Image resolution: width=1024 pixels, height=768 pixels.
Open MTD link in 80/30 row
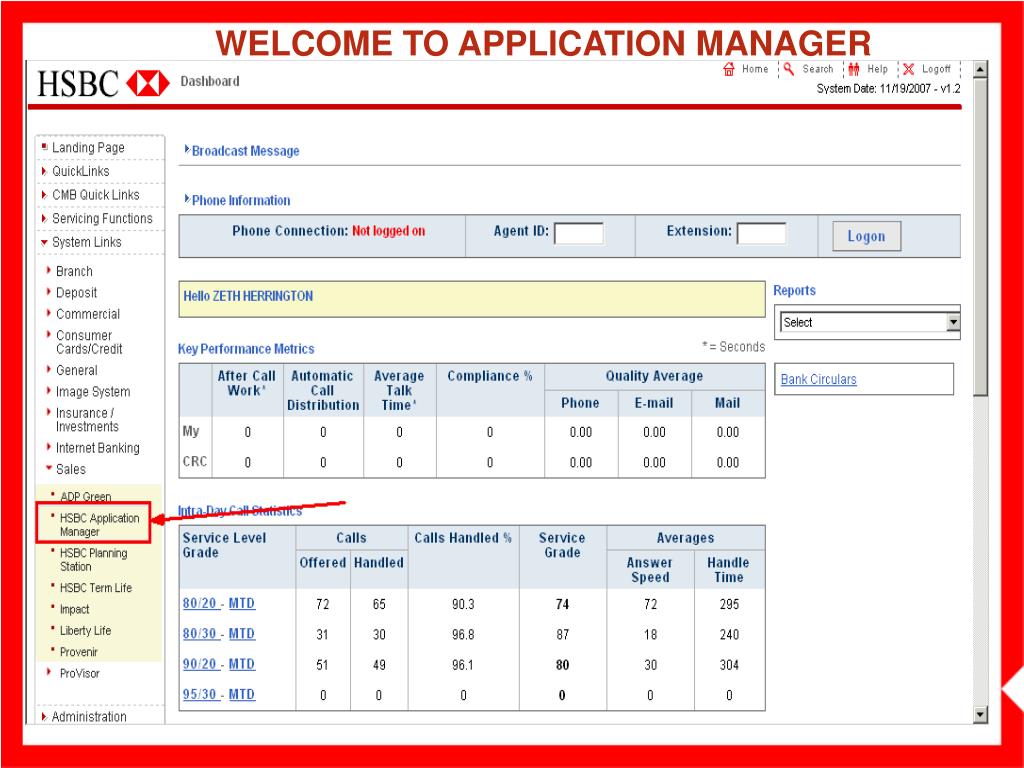pyautogui.click(x=242, y=634)
